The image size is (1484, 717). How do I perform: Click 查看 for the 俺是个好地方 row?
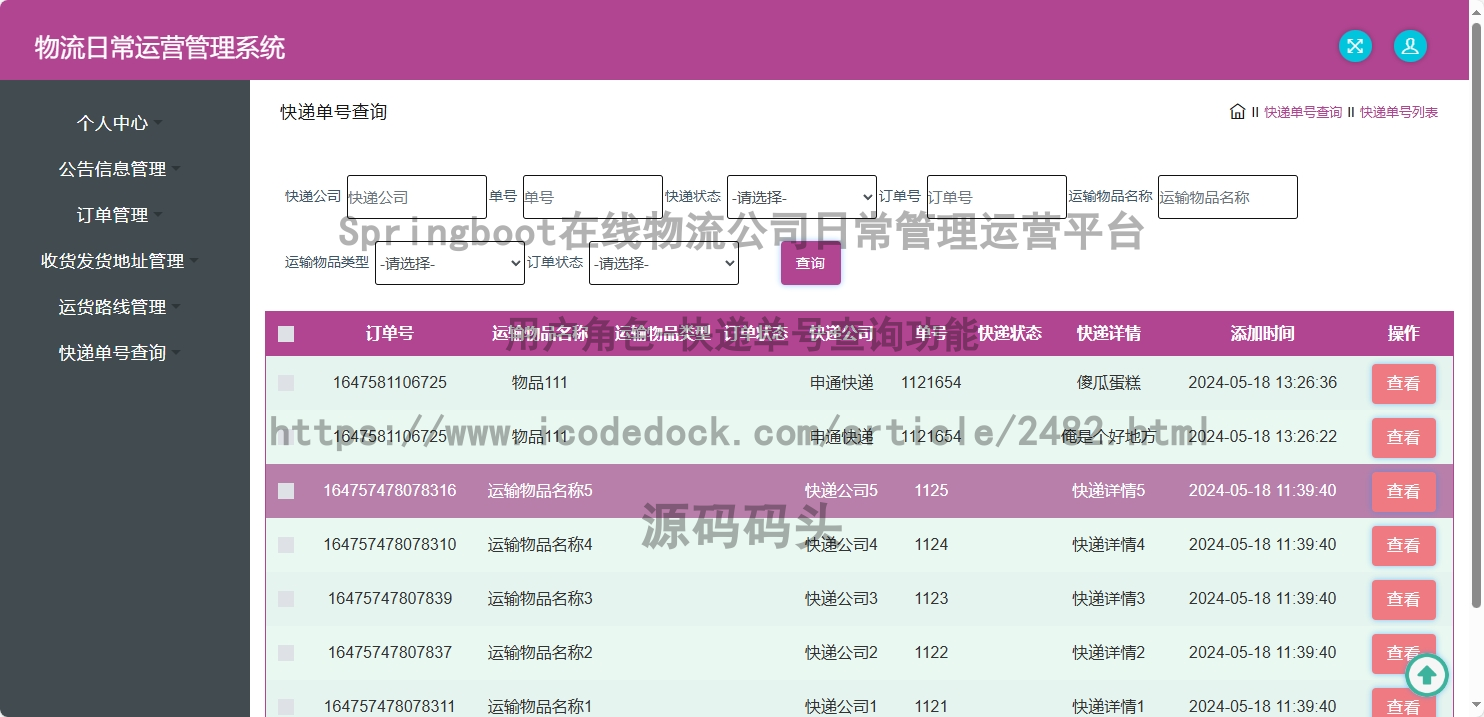click(1403, 438)
